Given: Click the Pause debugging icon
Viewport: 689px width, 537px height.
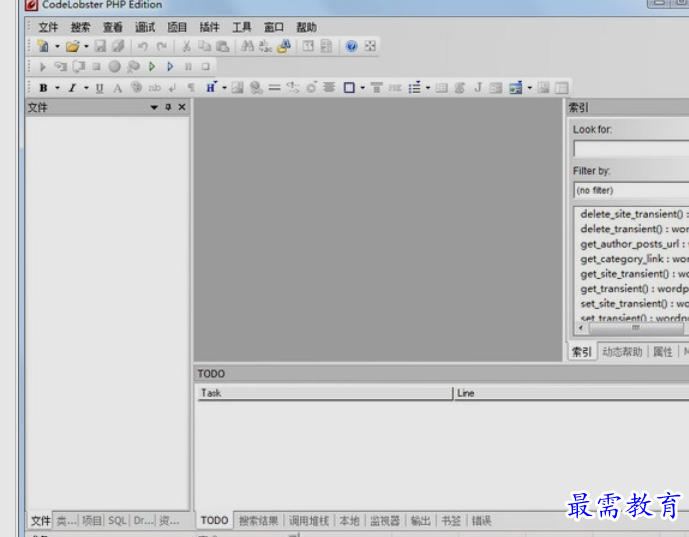Looking at the screenshot, I should click(188, 66).
